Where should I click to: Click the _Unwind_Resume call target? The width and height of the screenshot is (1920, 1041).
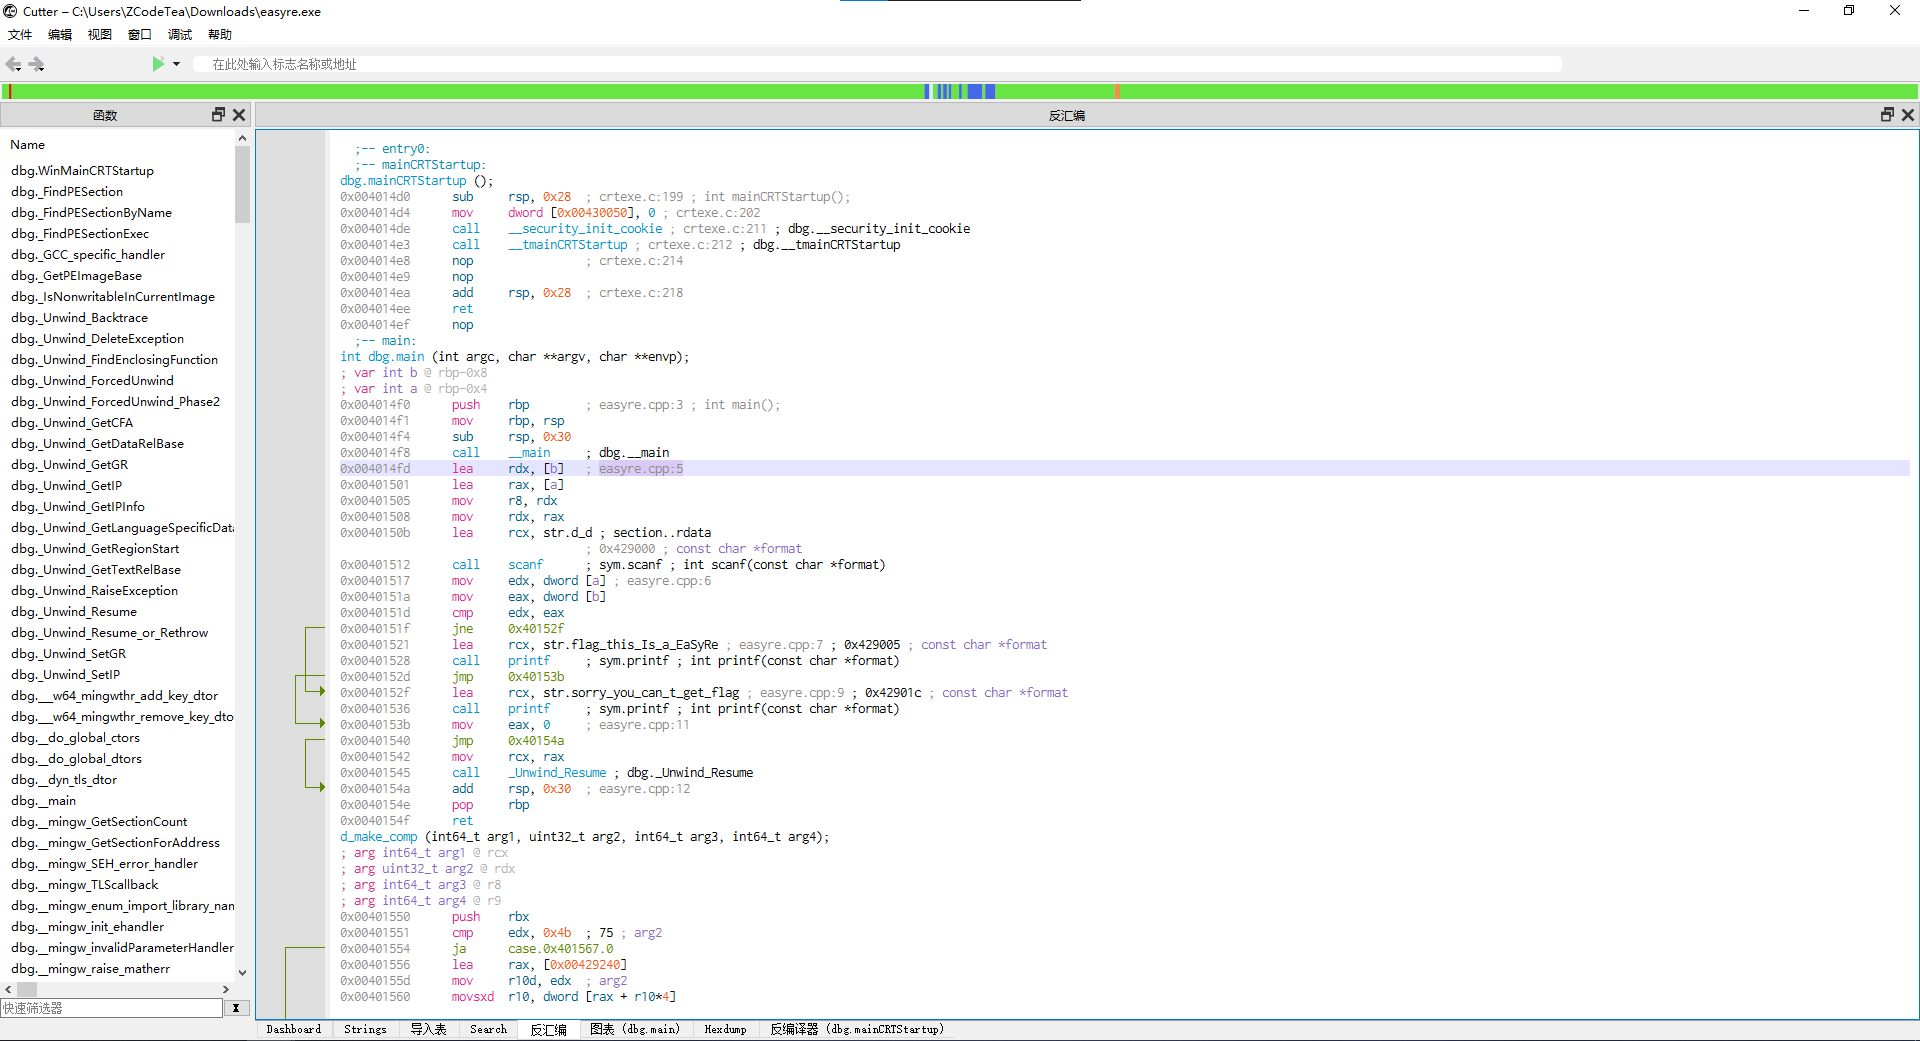coord(557,773)
